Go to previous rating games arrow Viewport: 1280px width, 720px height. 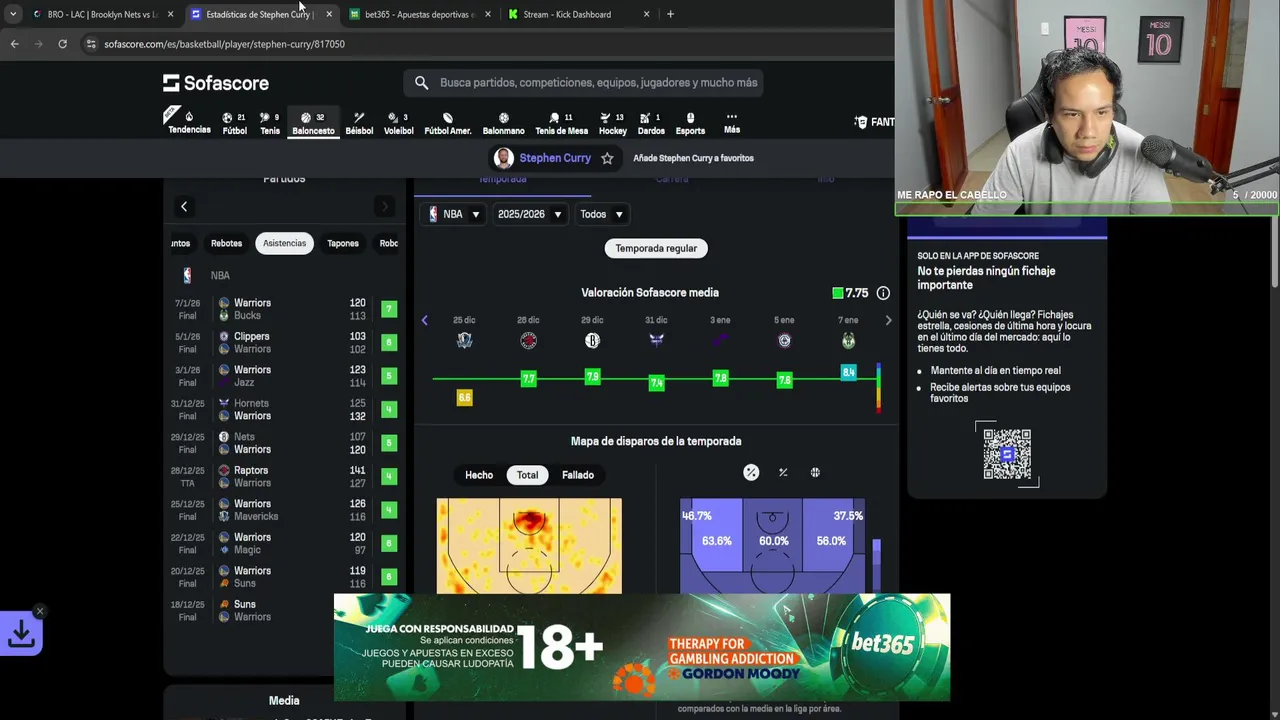(424, 320)
